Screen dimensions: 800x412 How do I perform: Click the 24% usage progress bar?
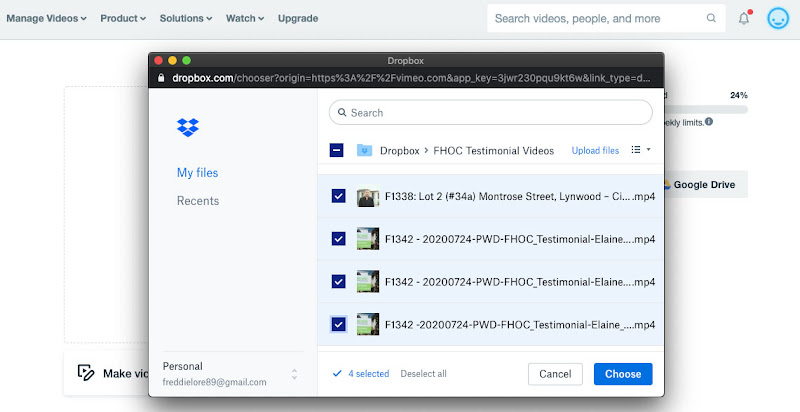tap(706, 109)
